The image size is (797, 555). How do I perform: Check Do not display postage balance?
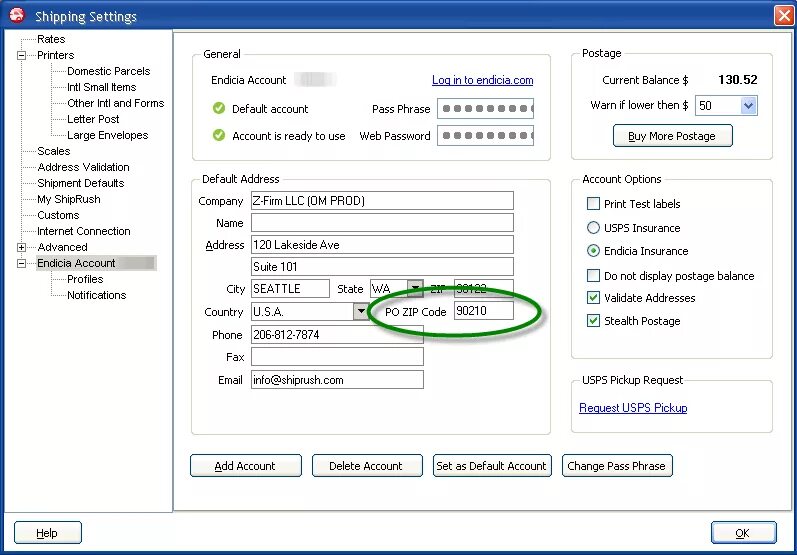coord(593,275)
